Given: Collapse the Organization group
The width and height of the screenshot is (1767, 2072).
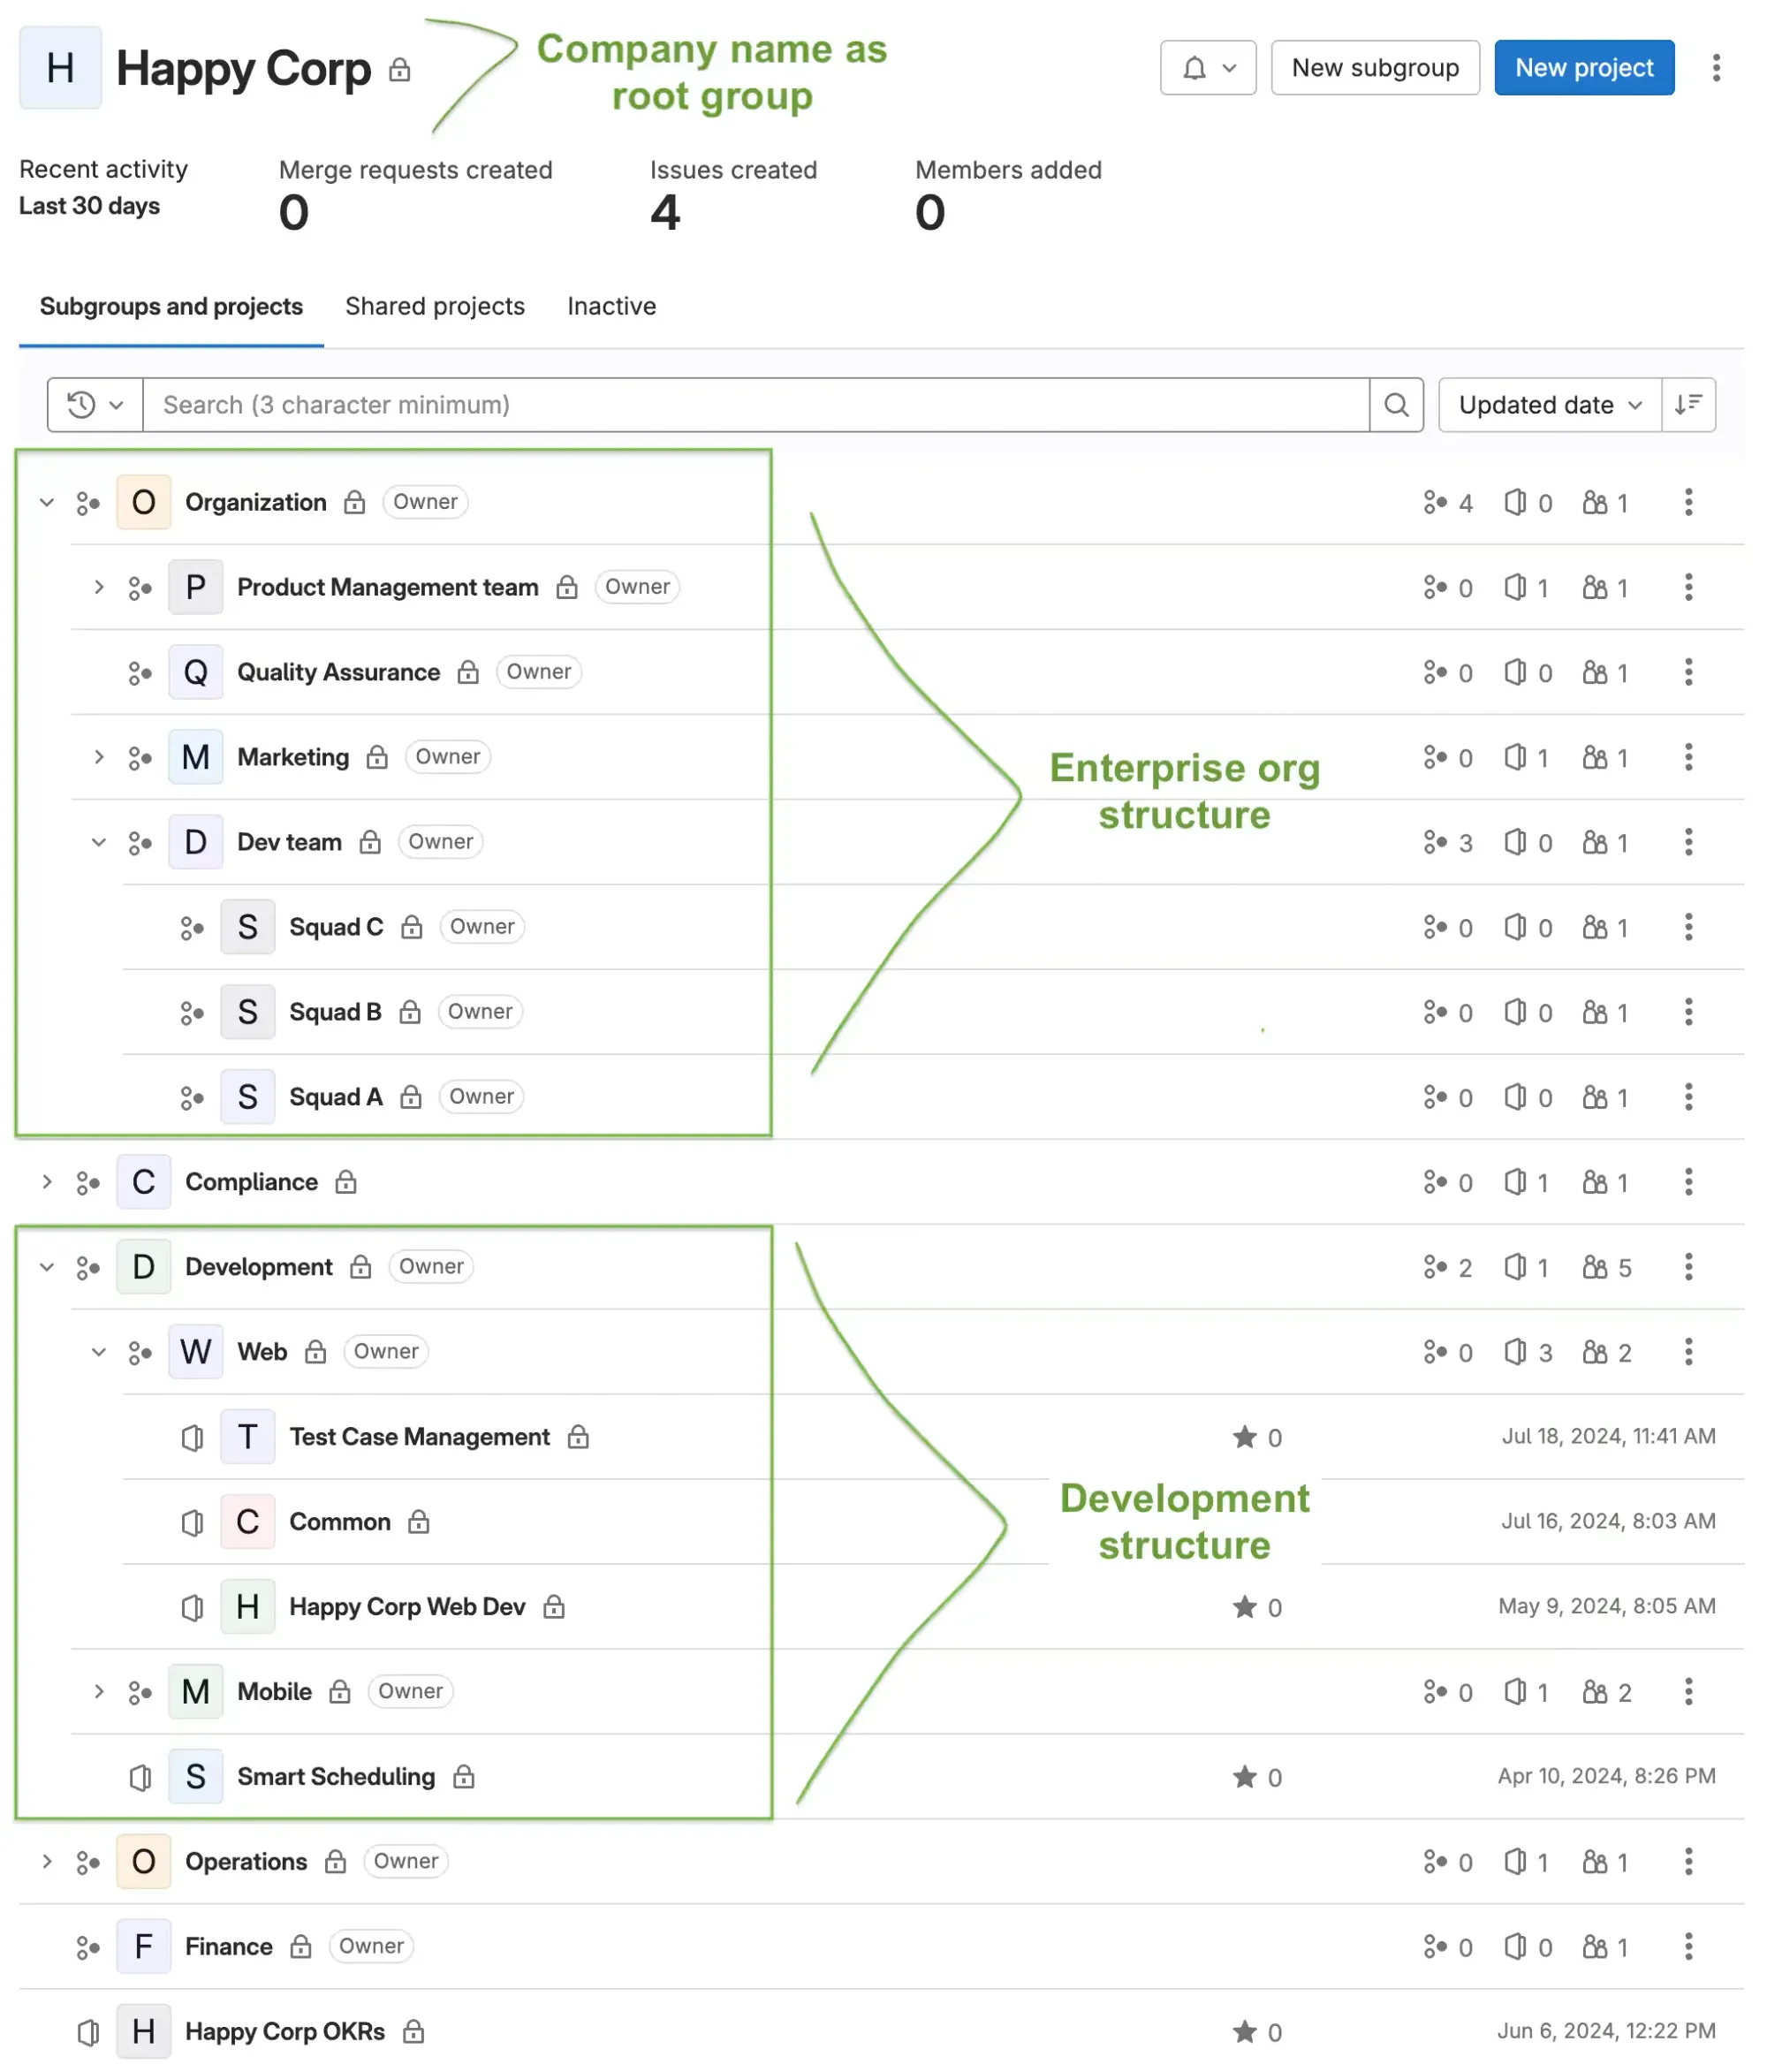Looking at the screenshot, I should (47, 502).
